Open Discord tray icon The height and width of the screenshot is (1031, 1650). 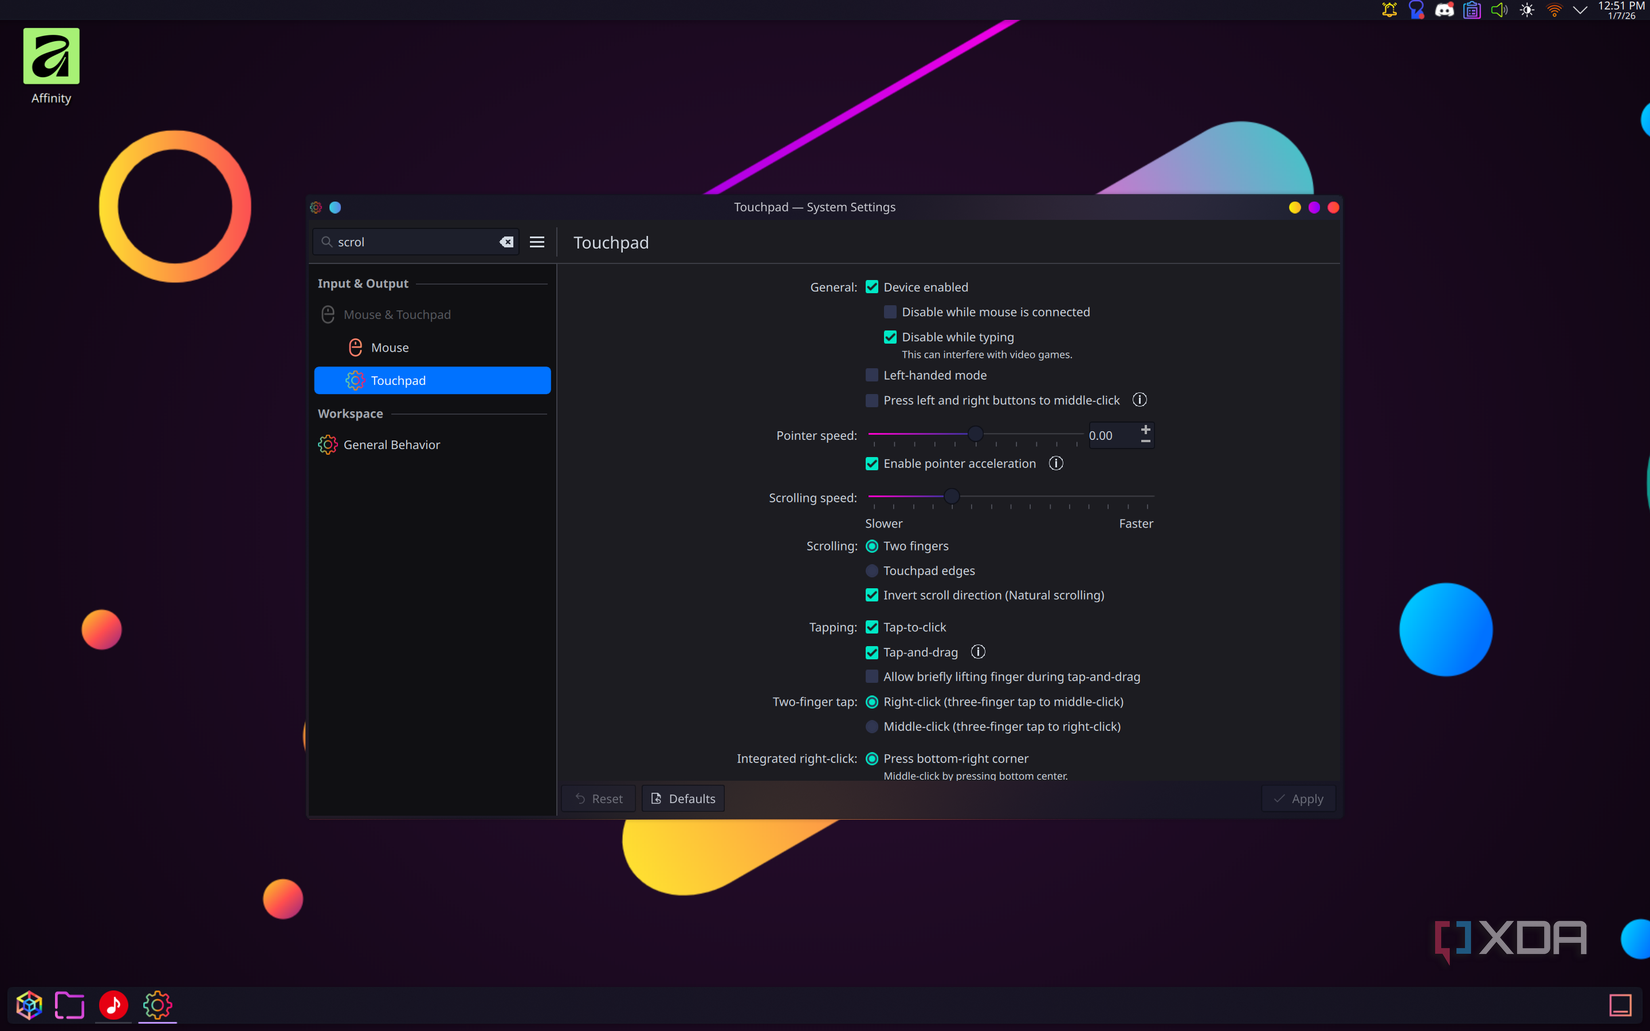coord(1444,10)
